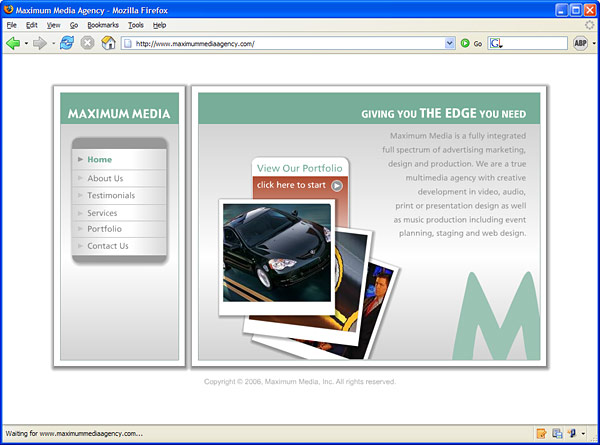Expand the address bar URL dropdown

click(450, 43)
